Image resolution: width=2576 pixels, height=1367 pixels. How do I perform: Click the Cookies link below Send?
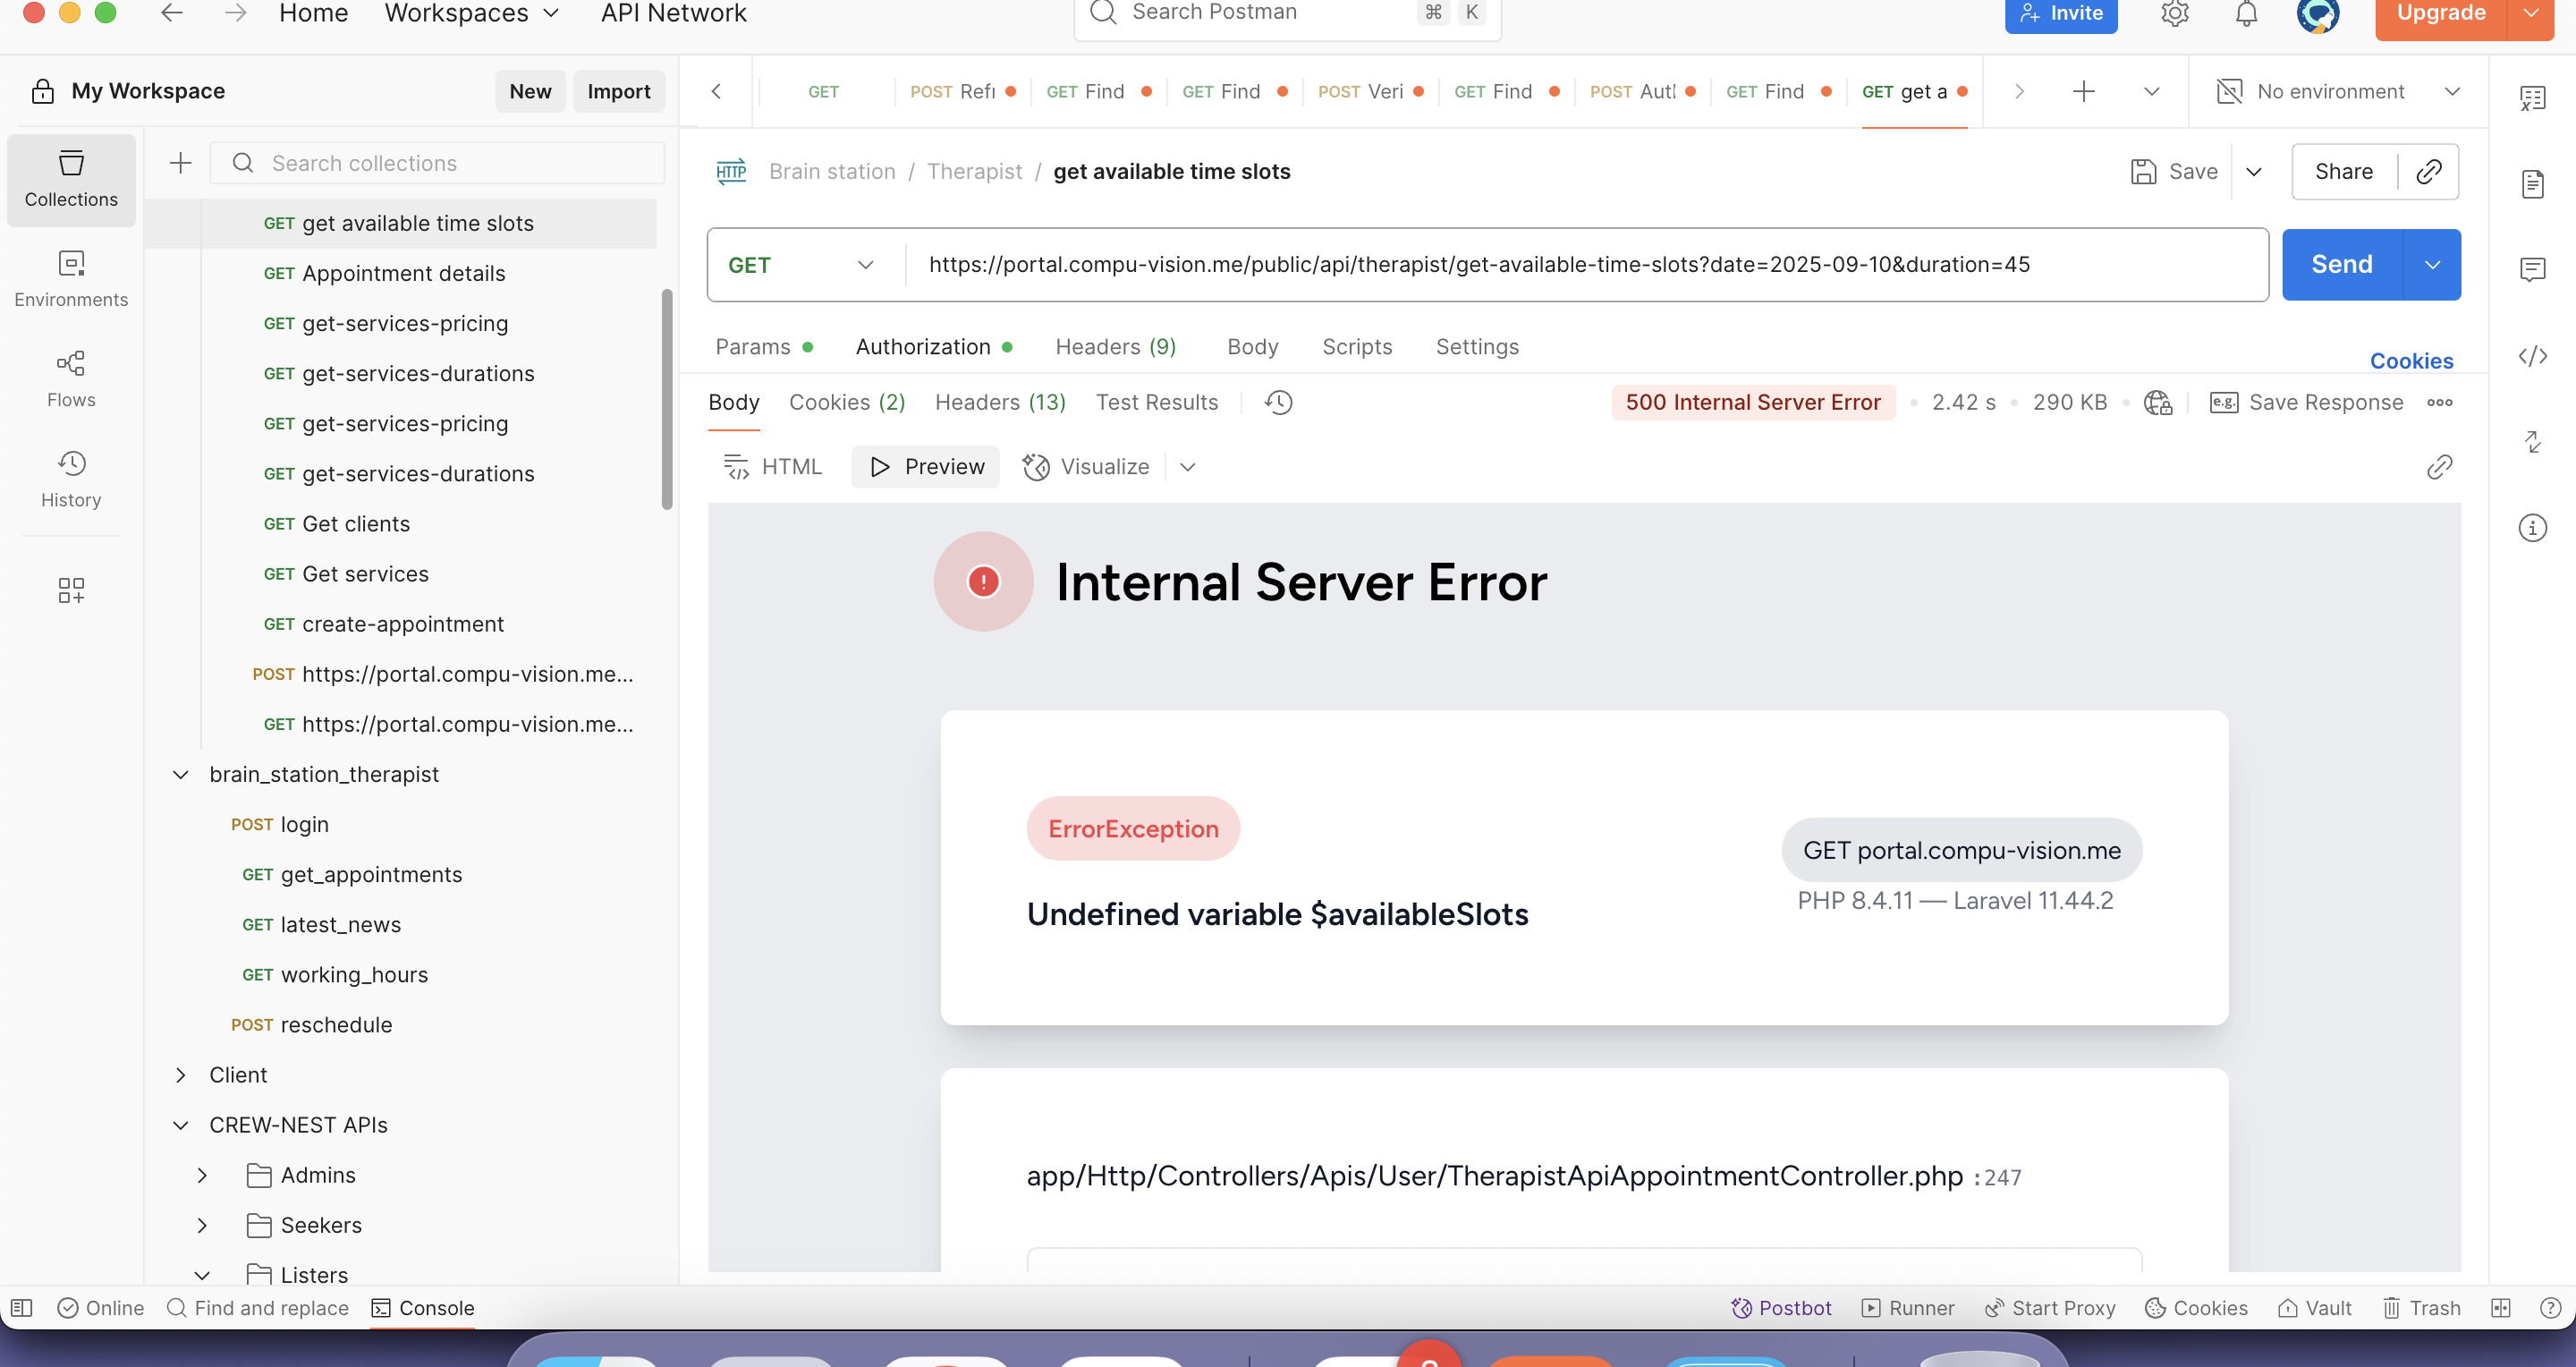pos(2411,361)
